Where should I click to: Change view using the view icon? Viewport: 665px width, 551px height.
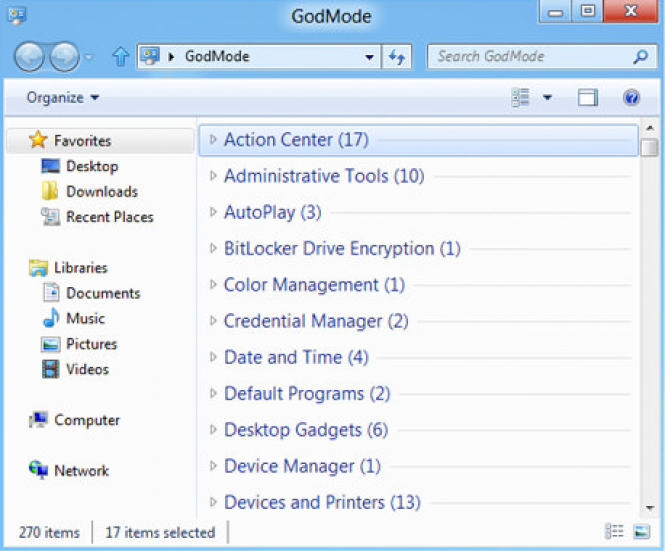520,98
